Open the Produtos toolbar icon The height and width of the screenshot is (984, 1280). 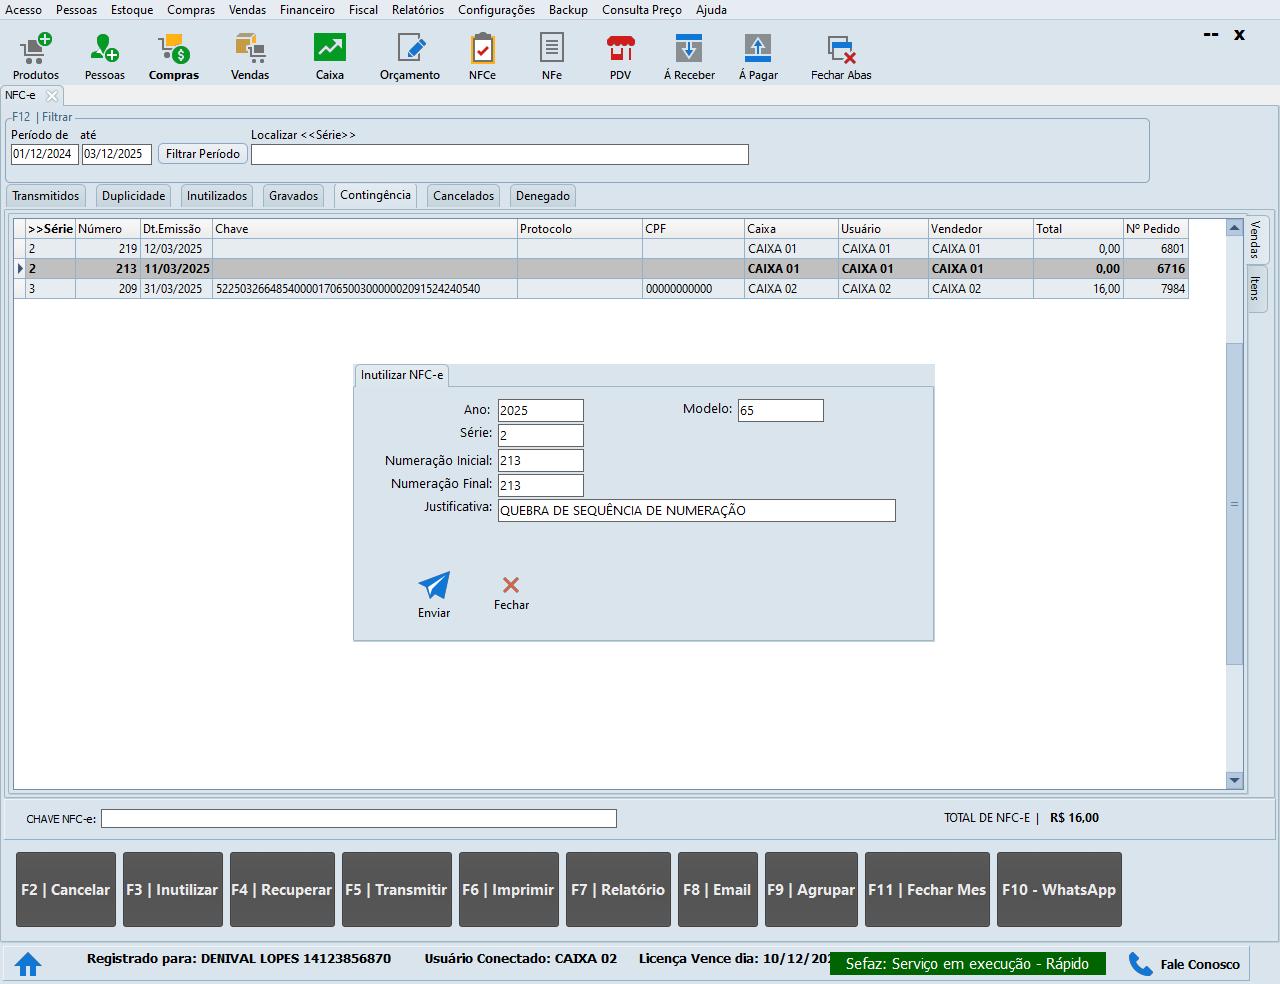pyautogui.click(x=36, y=57)
